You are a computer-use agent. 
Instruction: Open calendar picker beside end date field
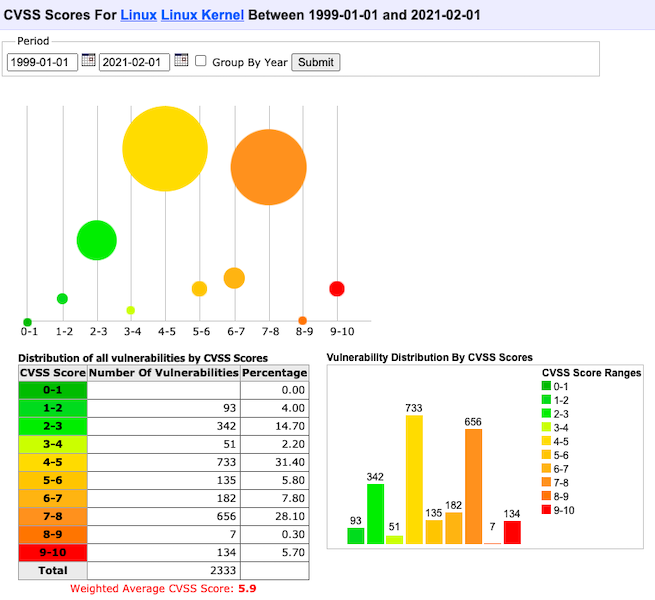coord(181,61)
